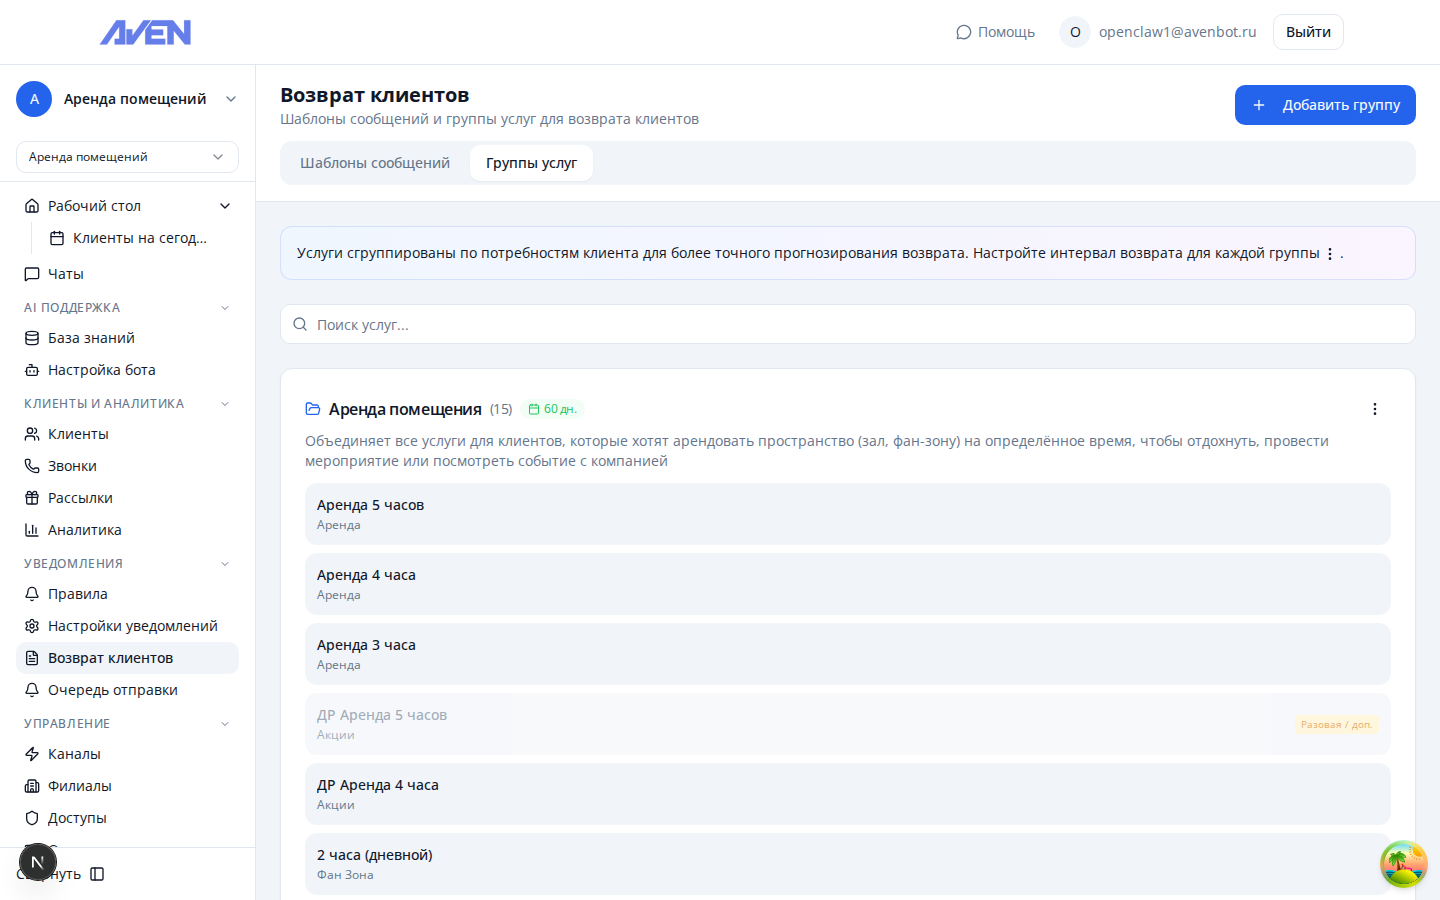Click the Настройка бота robot icon
This screenshot has width=1440, height=900.
[x=32, y=370]
